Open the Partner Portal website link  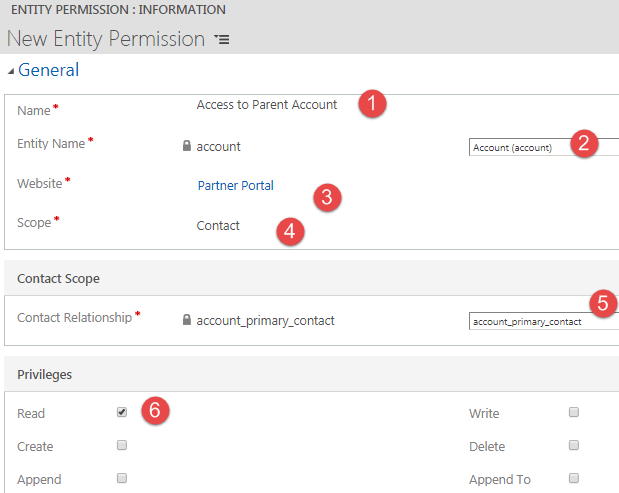(x=236, y=185)
